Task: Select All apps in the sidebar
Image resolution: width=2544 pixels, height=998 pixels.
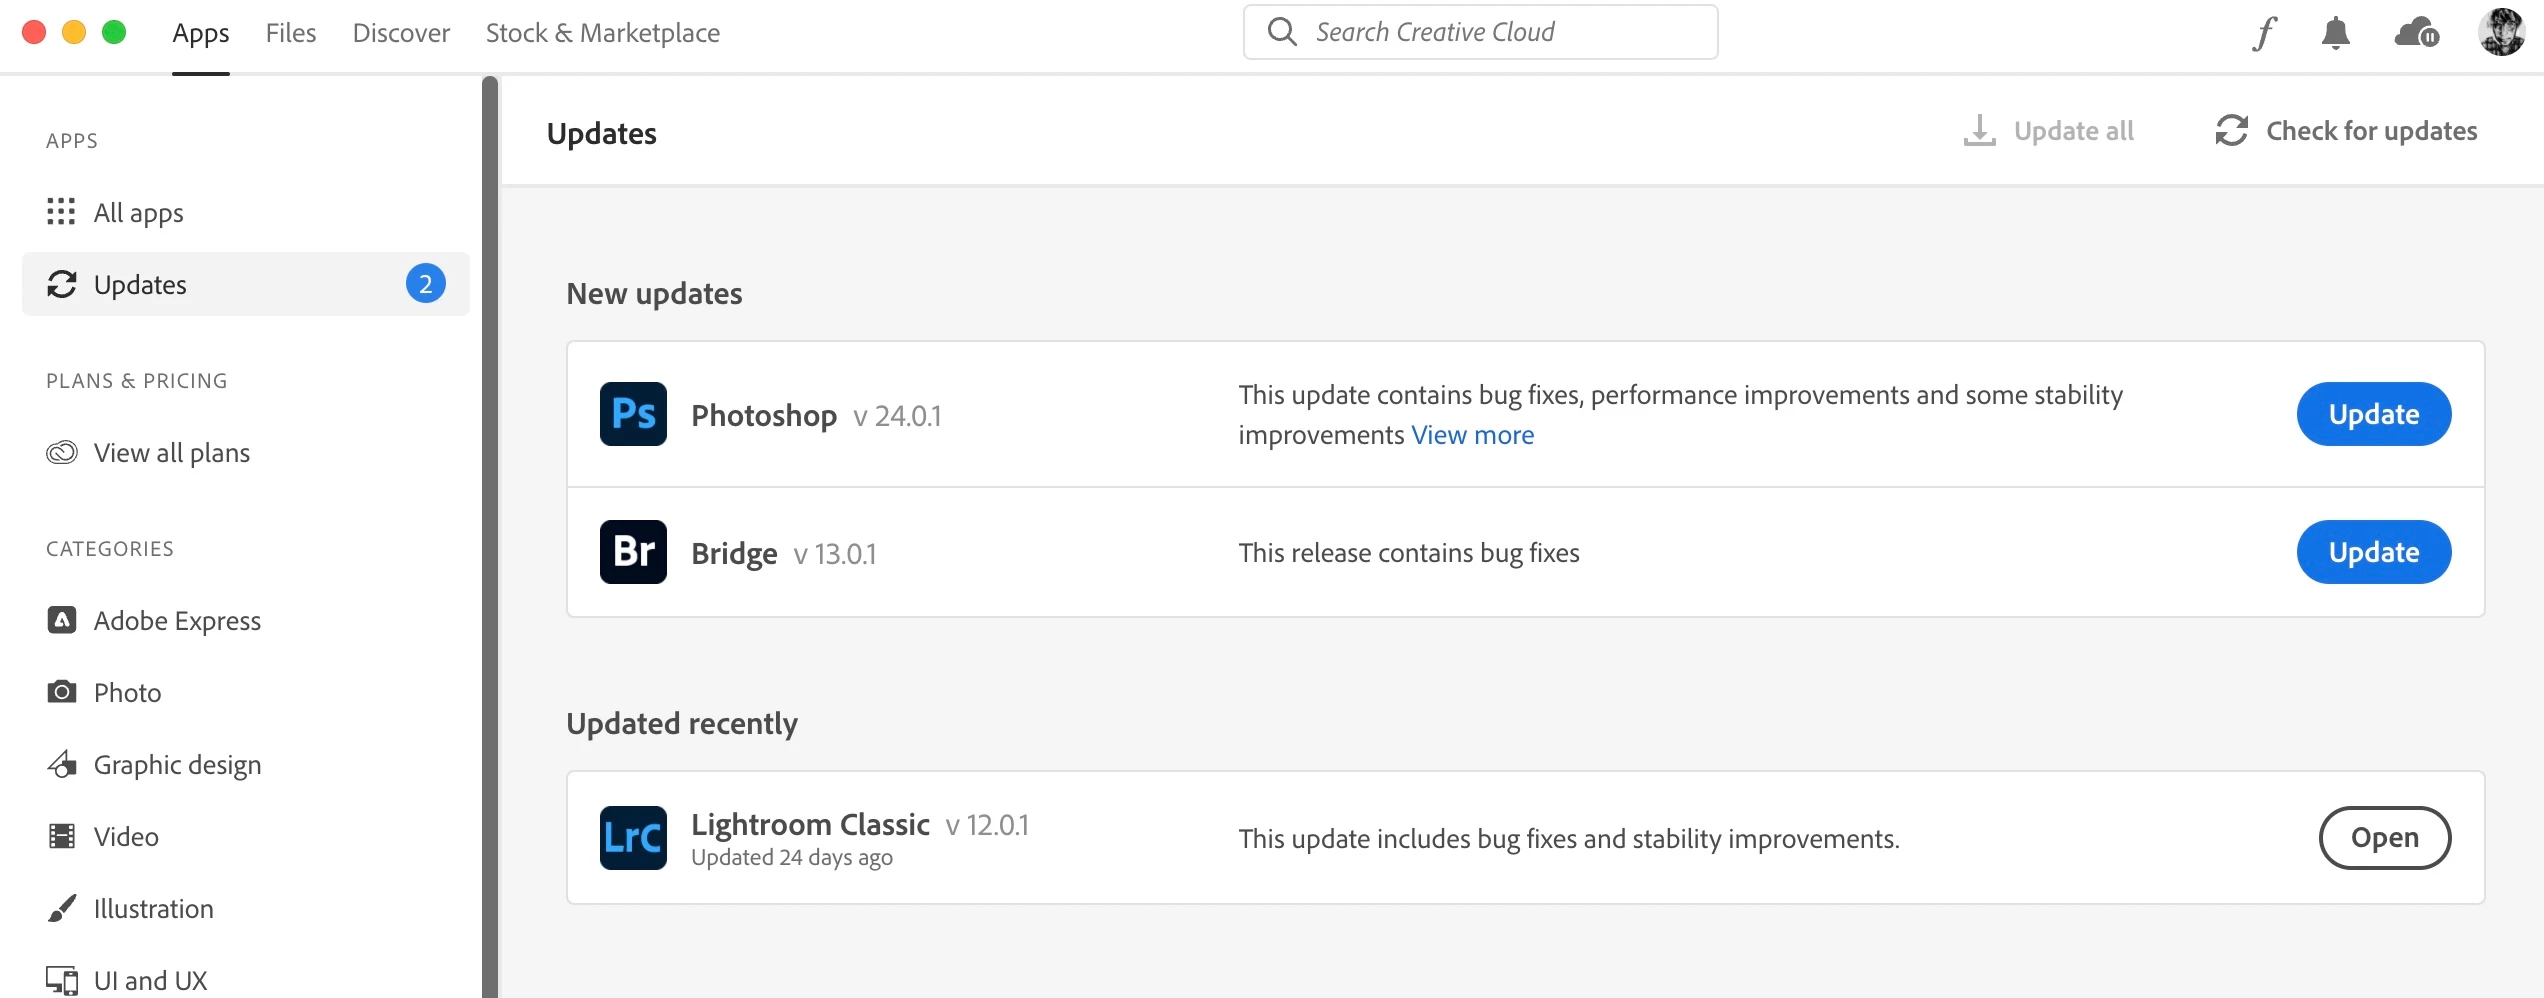Action: click(138, 212)
